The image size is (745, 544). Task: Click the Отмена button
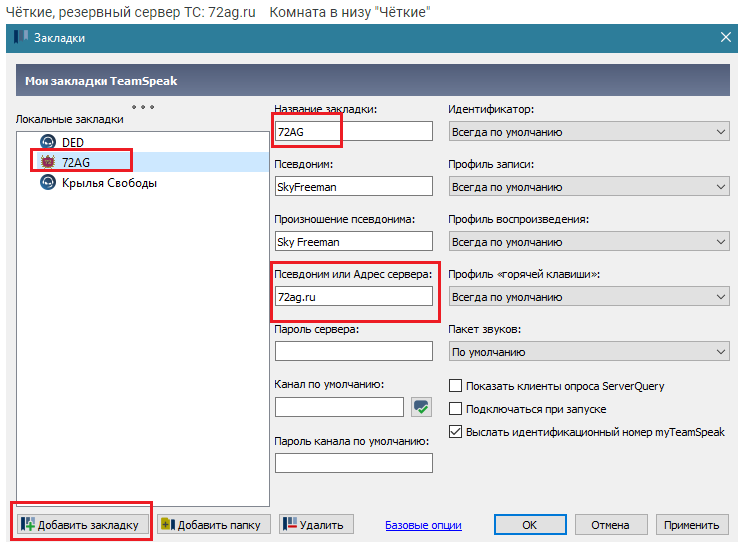pyautogui.click(x=611, y=525)
